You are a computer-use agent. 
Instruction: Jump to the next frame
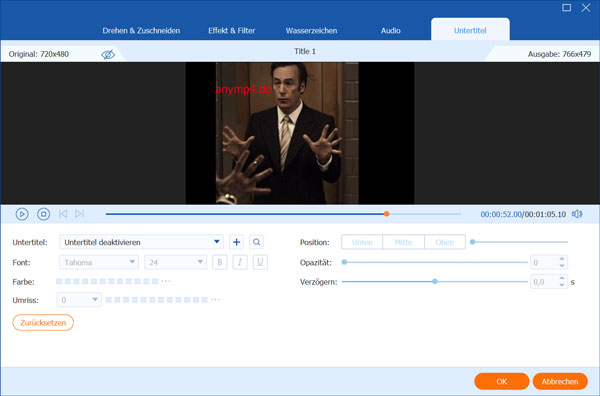[79, 214]
